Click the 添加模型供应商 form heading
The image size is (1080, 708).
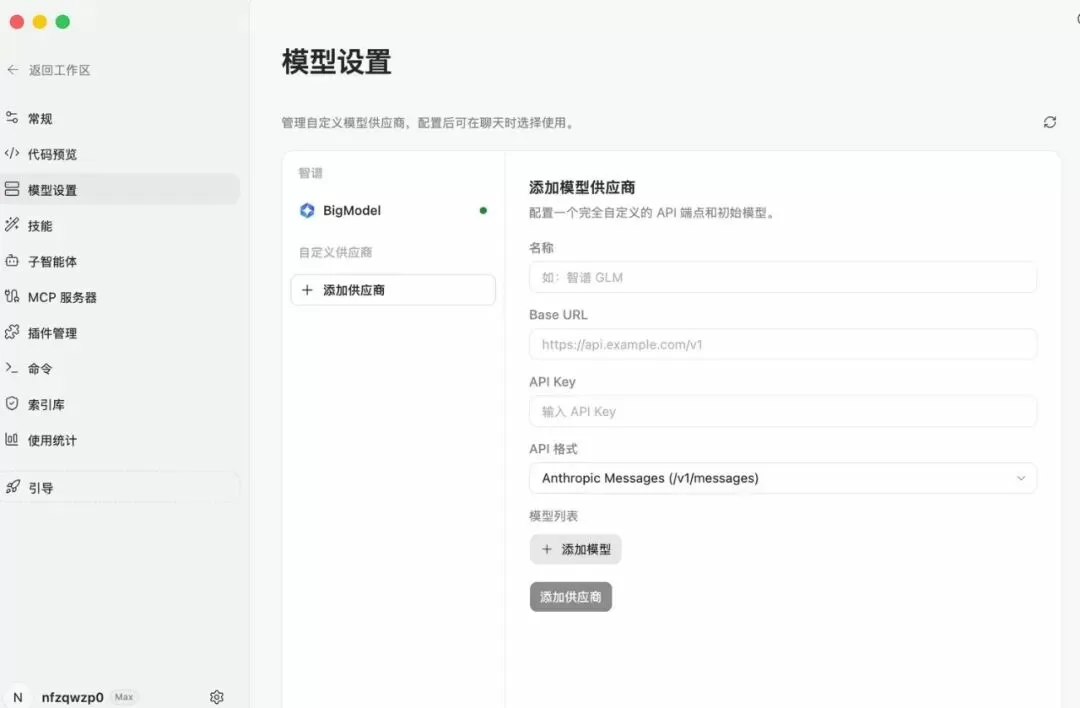click(582, 187)
